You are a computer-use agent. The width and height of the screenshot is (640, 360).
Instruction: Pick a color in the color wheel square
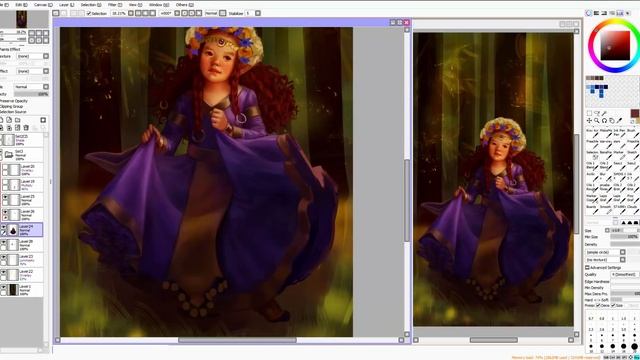[x=615, y=45]
